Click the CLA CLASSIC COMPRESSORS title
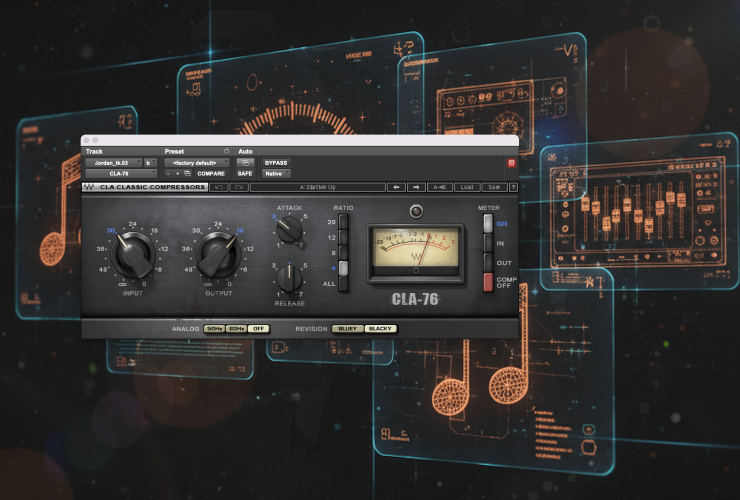 pyautogui.click(x=152, y=187)
